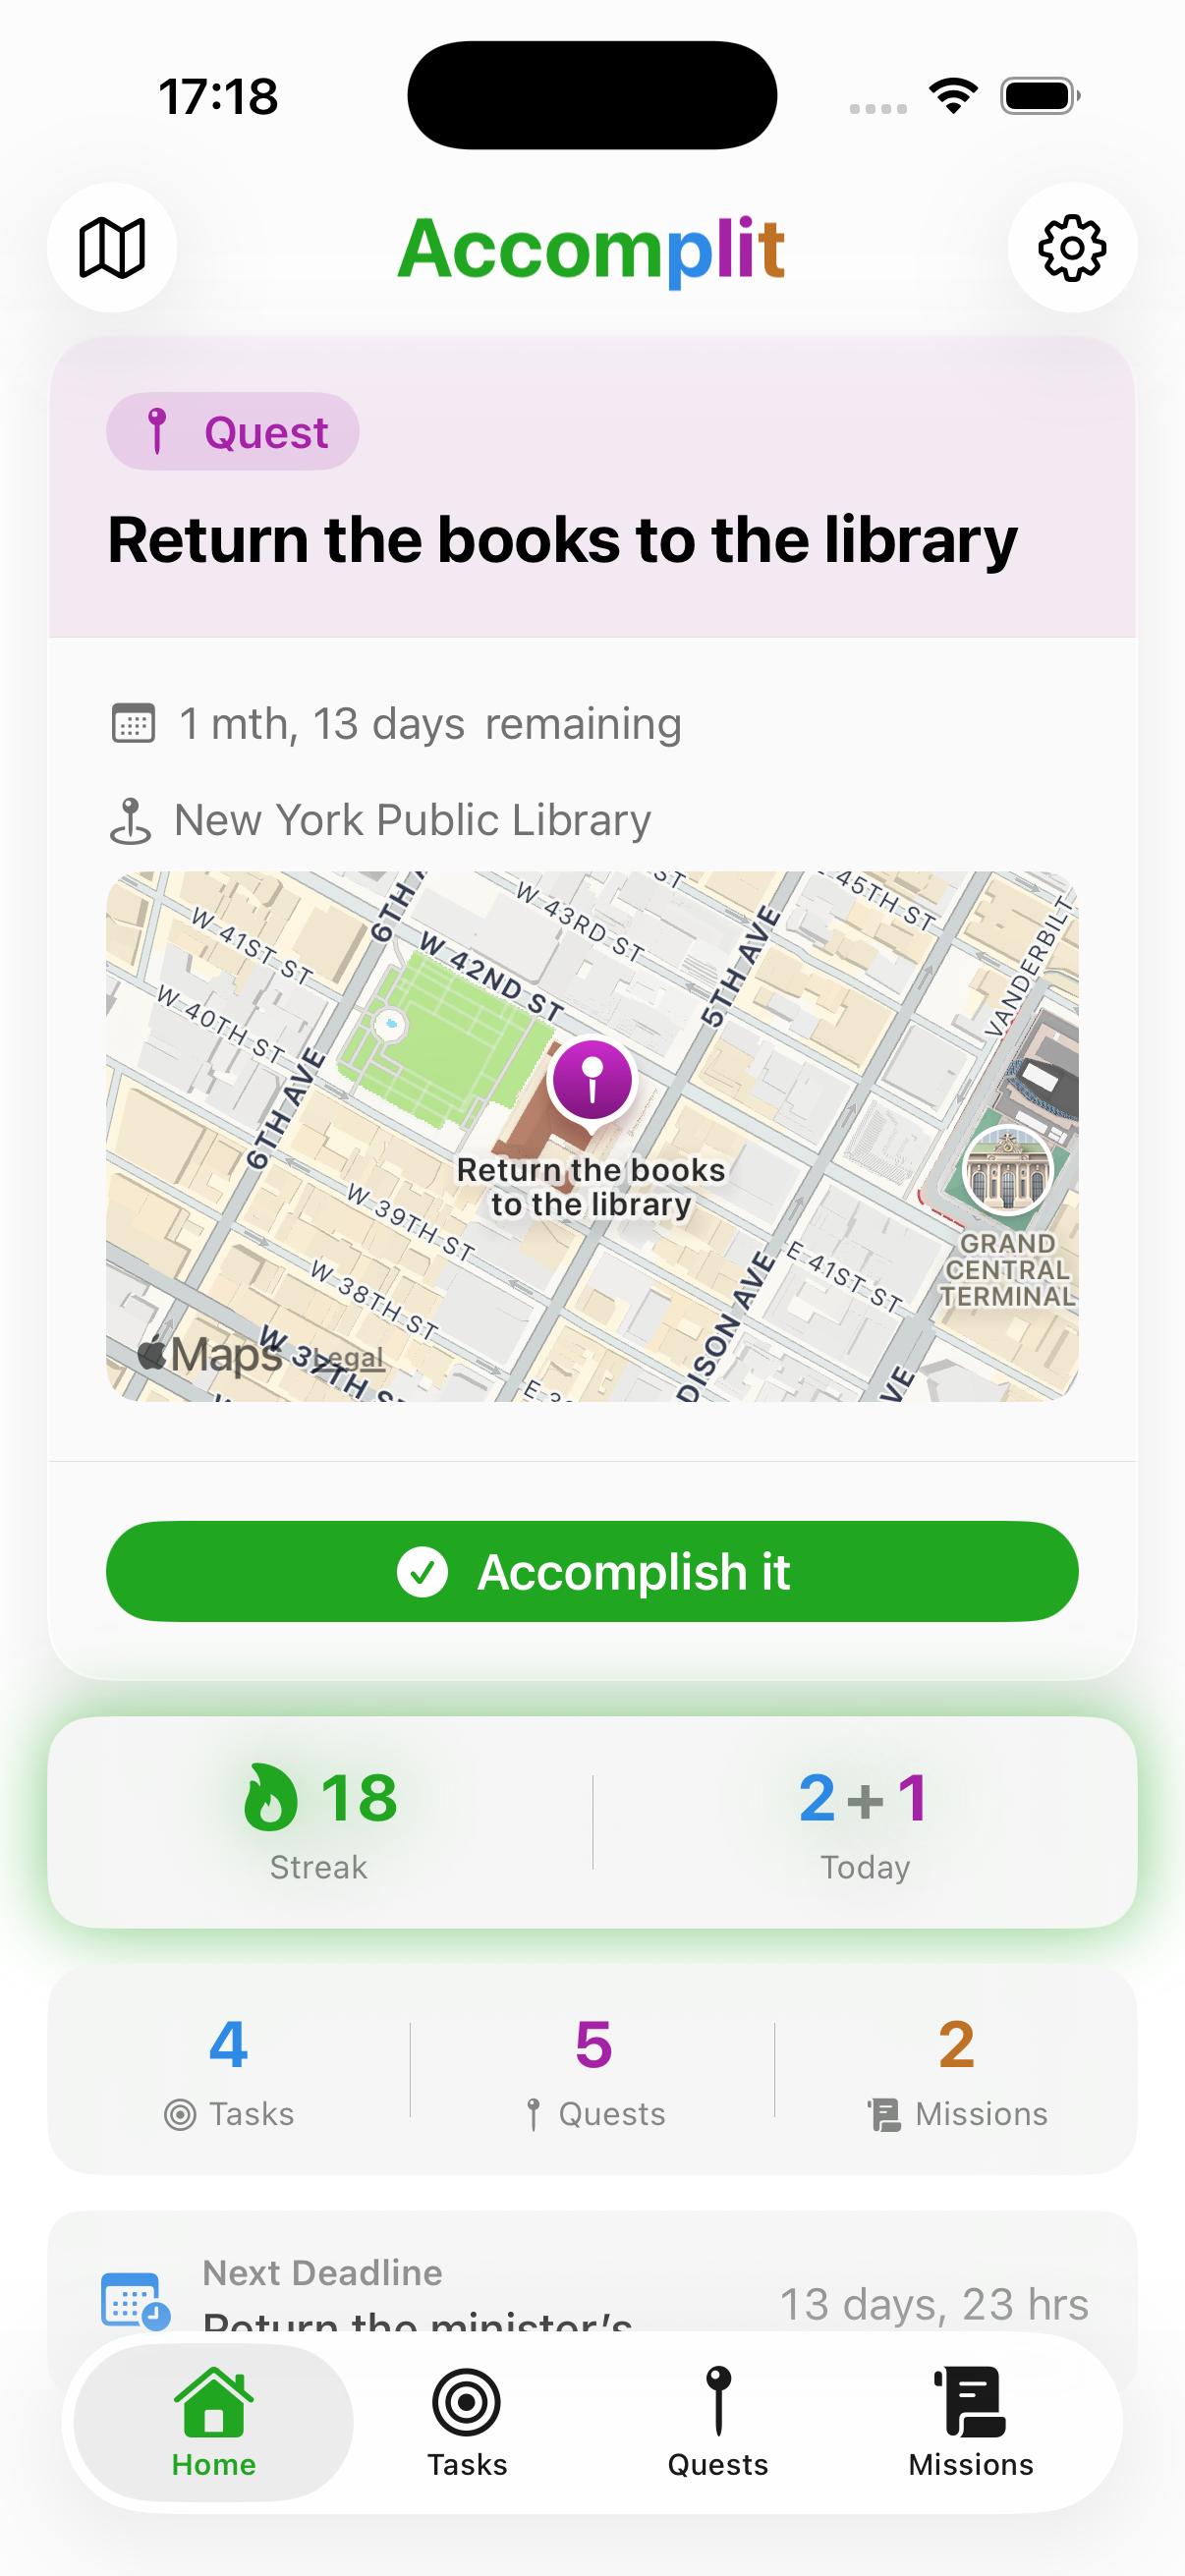
Task: Open the map view icon
Action: pyautogui.click(x=112, y=248)
